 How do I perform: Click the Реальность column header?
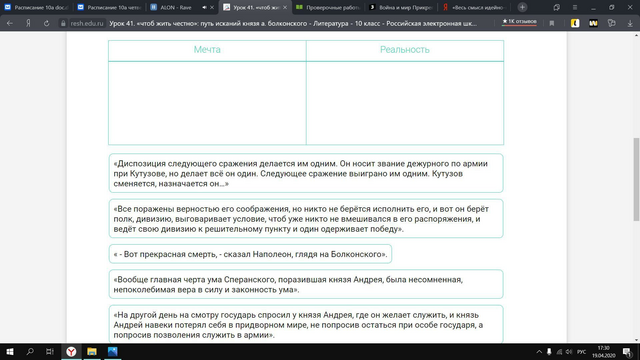(x=405, y=50)
